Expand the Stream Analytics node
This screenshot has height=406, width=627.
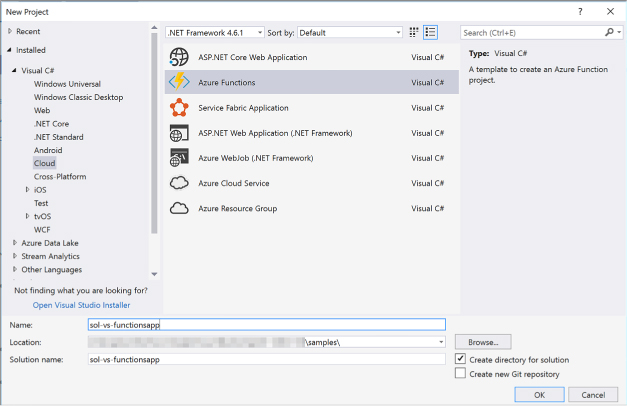[15, 256]
